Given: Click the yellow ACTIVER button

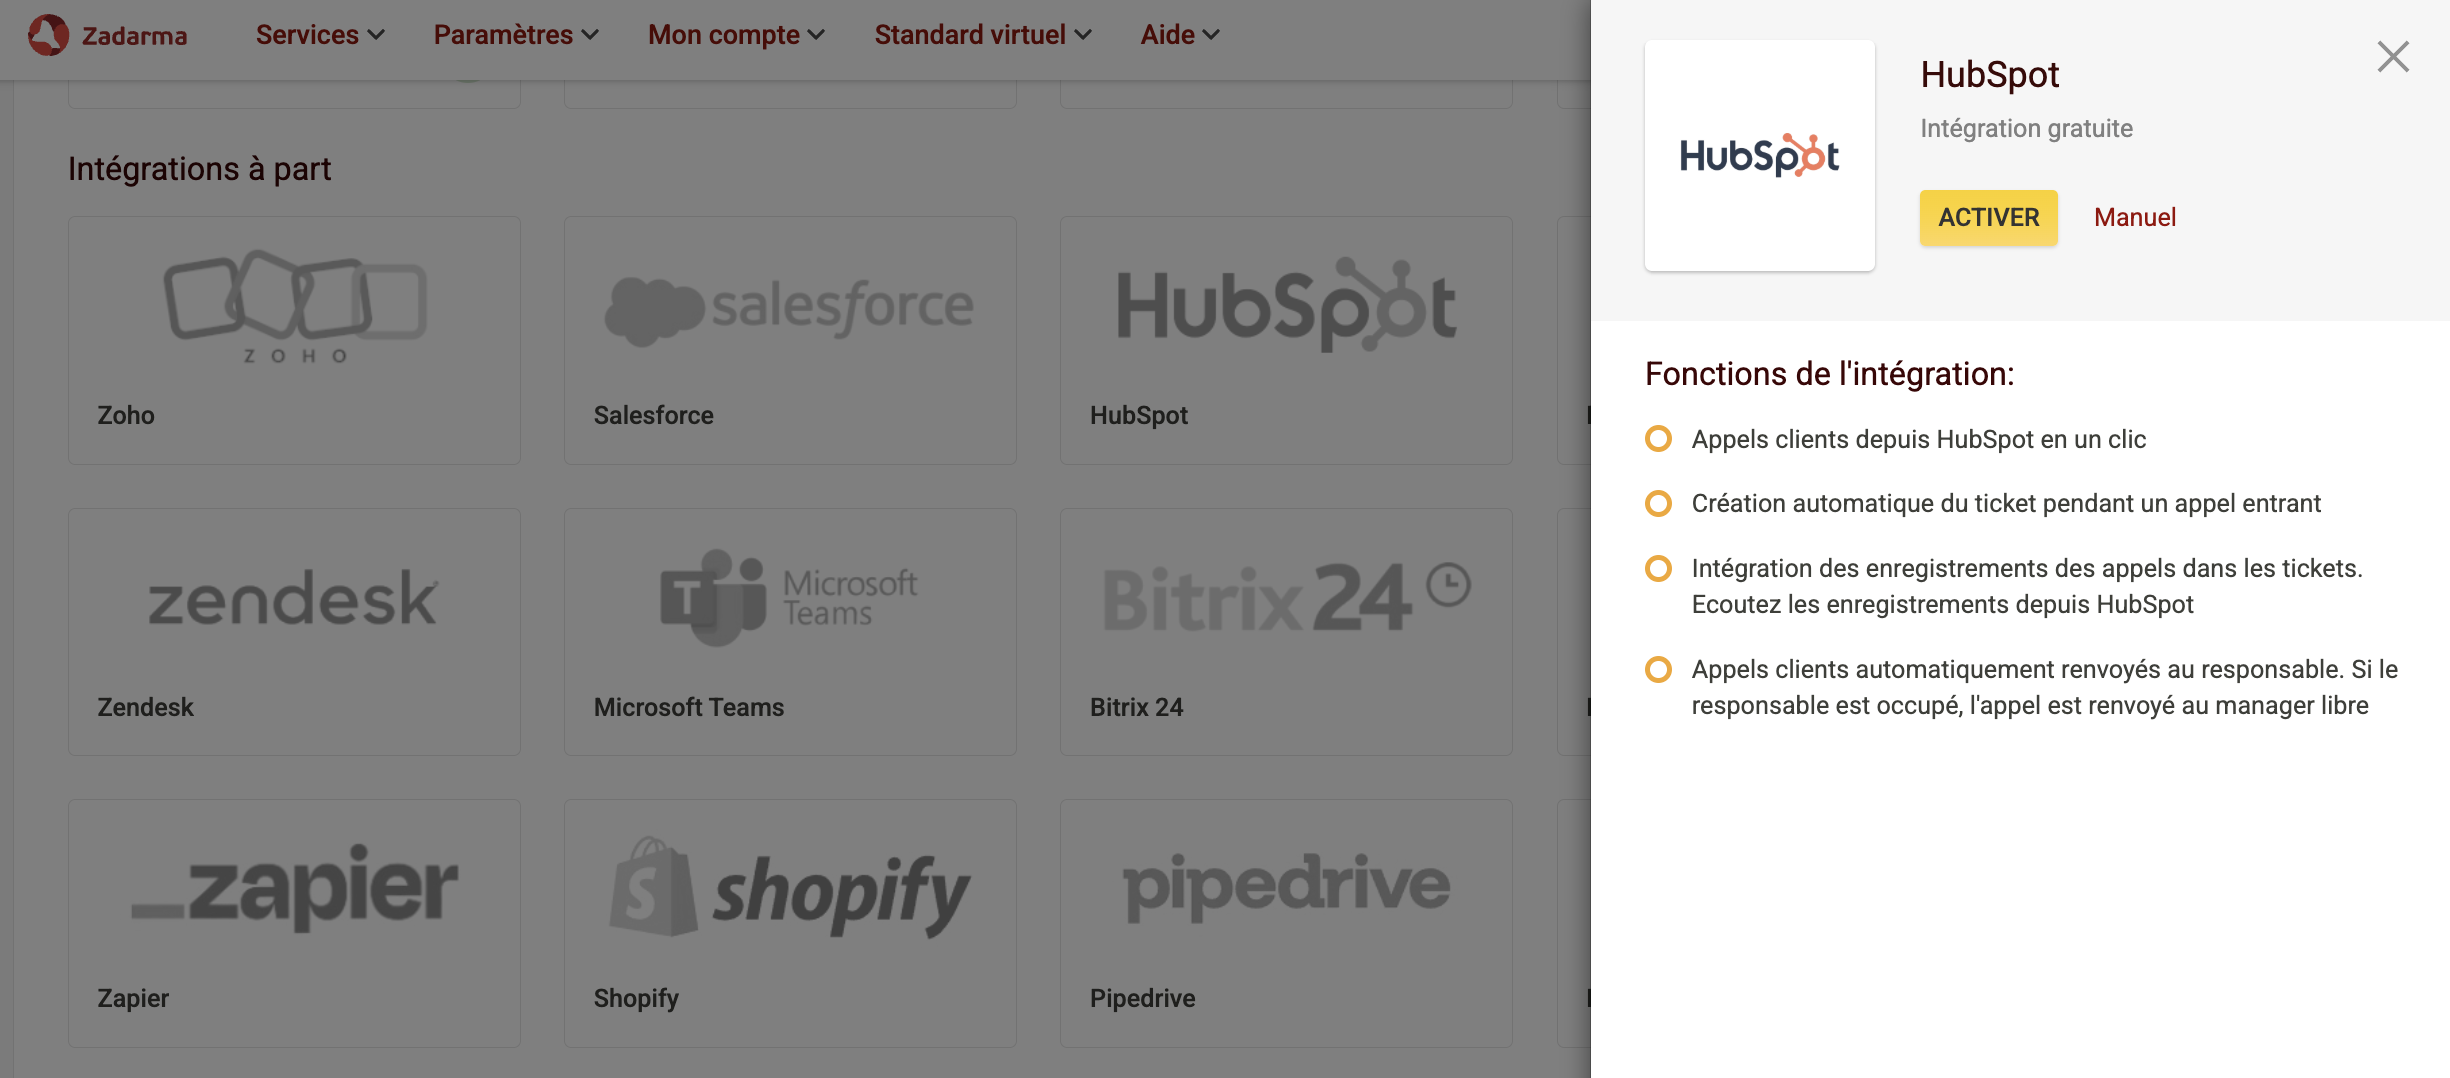Looking at the screenshot, I should pos(1988,217).
